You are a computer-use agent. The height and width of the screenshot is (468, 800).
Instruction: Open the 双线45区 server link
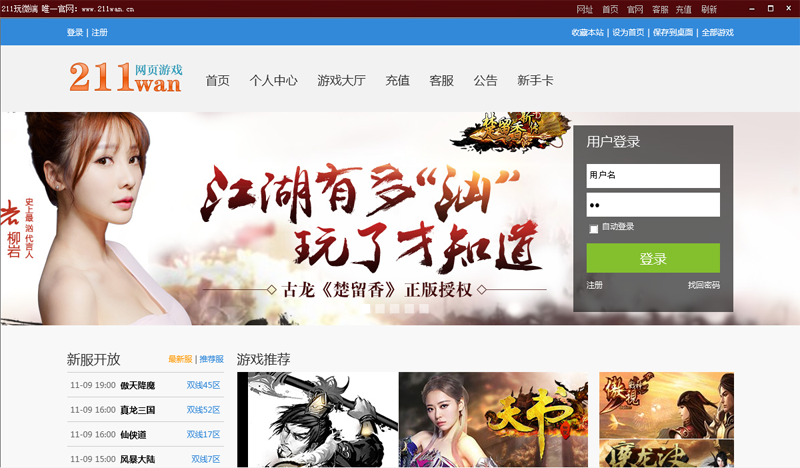coord(203,385)
